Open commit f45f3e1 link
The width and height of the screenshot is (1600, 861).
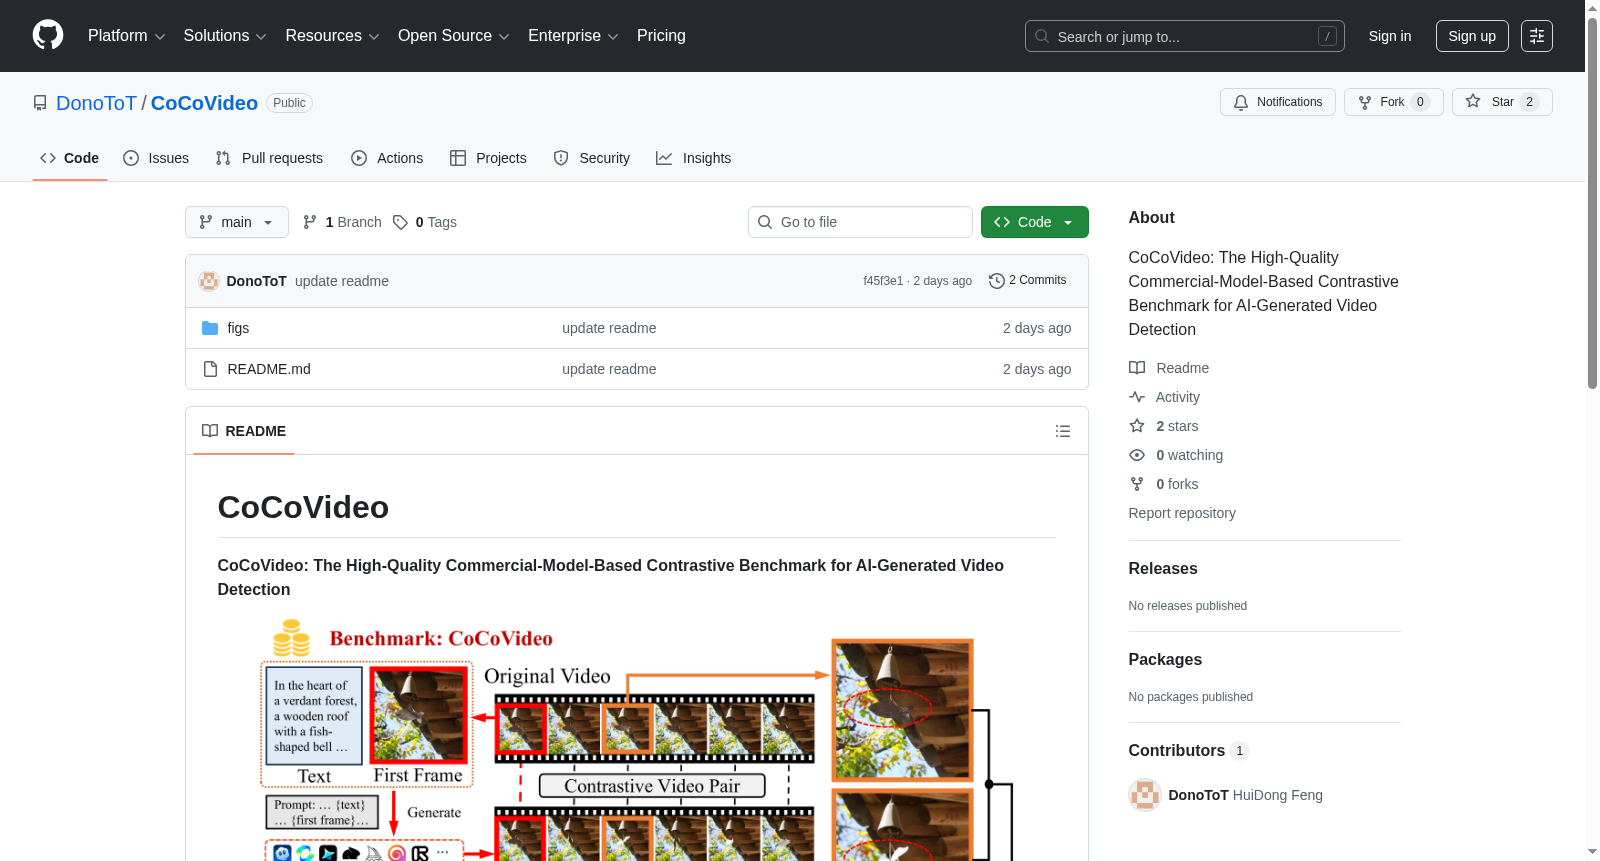pos(883,281)
